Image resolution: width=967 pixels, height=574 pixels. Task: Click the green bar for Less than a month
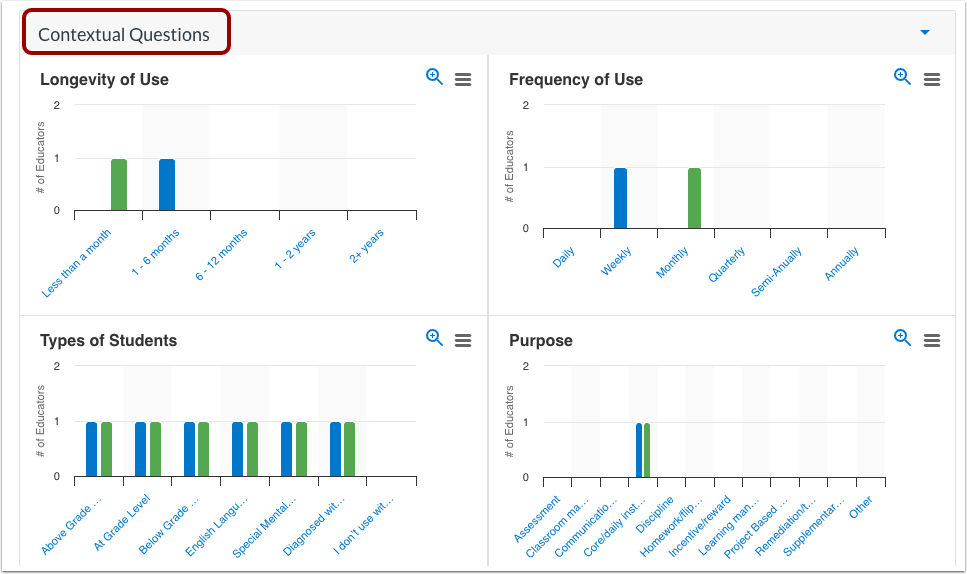click(119, 185)
